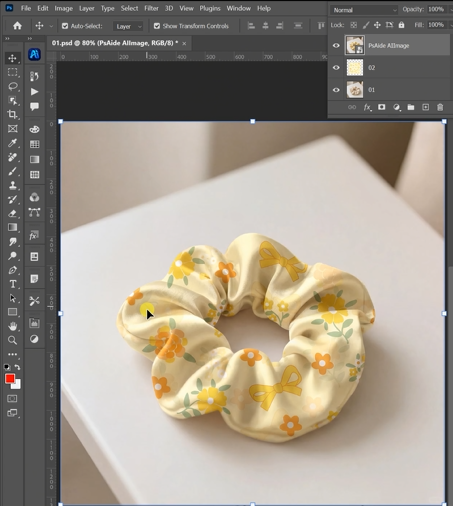
Task: Disable Show Transform Controls checkbox
Action: [x=157, y=26]
